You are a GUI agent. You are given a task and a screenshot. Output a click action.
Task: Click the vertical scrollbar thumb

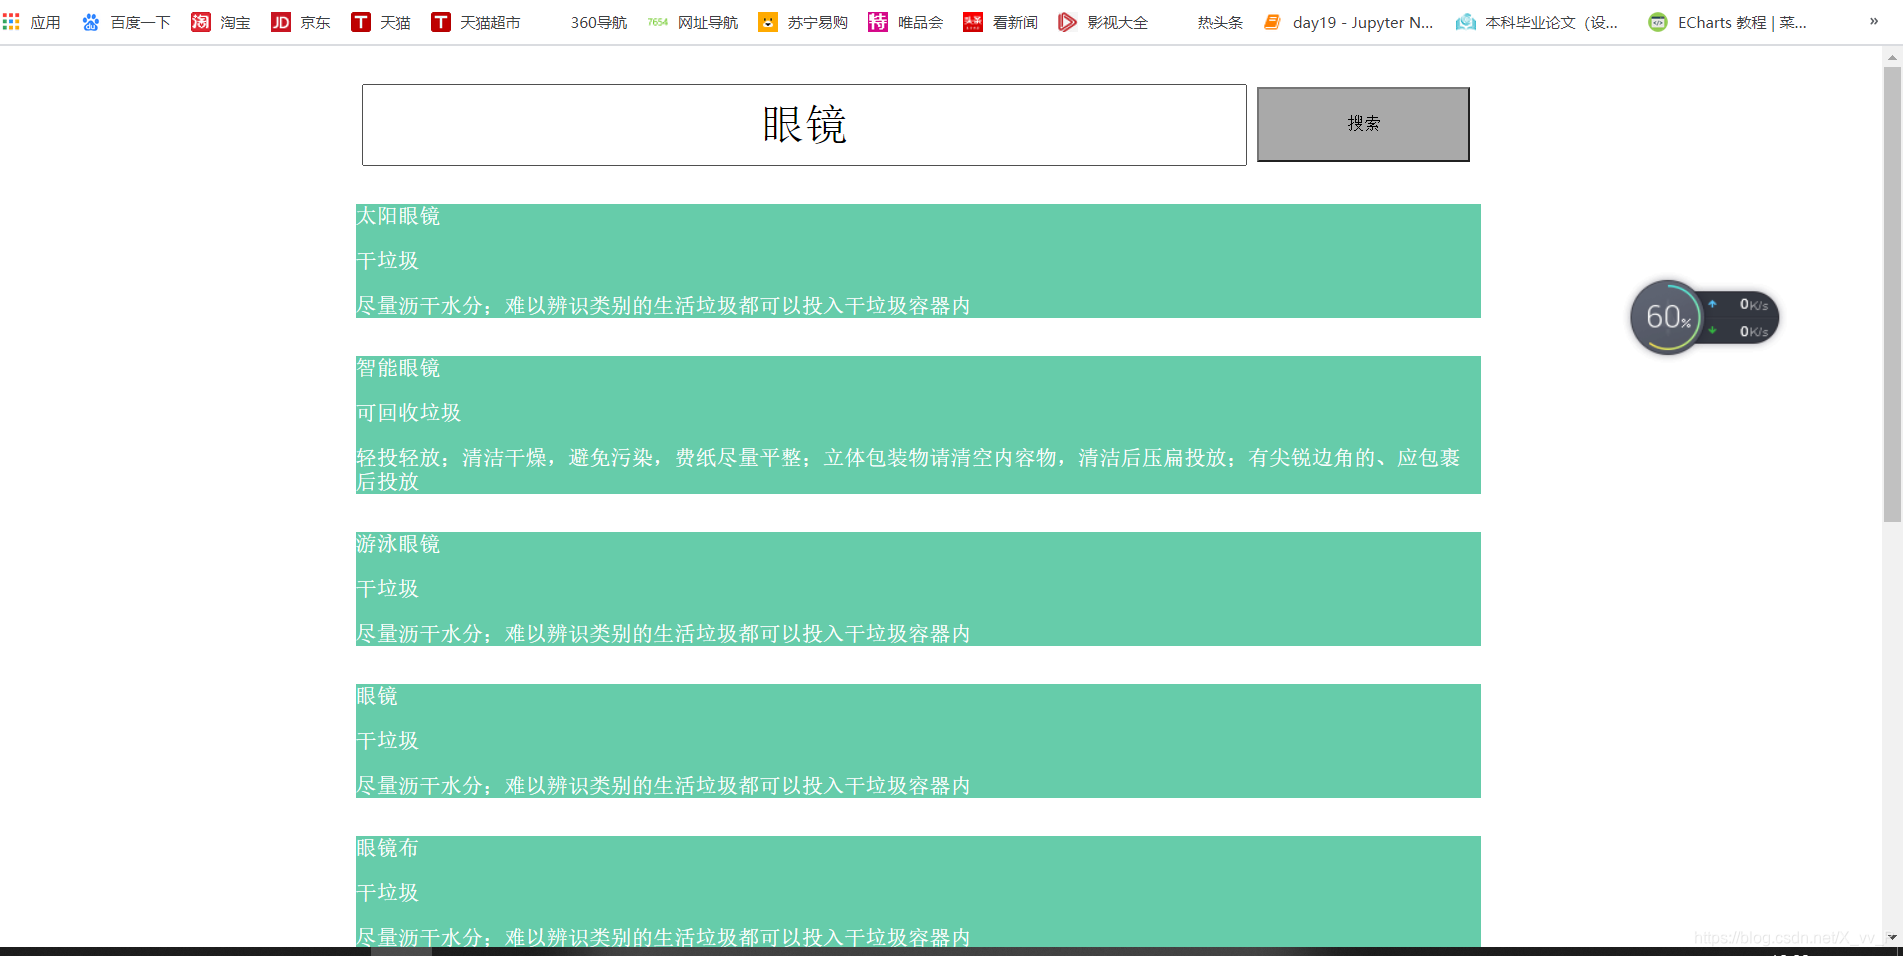pos(1892,294)
